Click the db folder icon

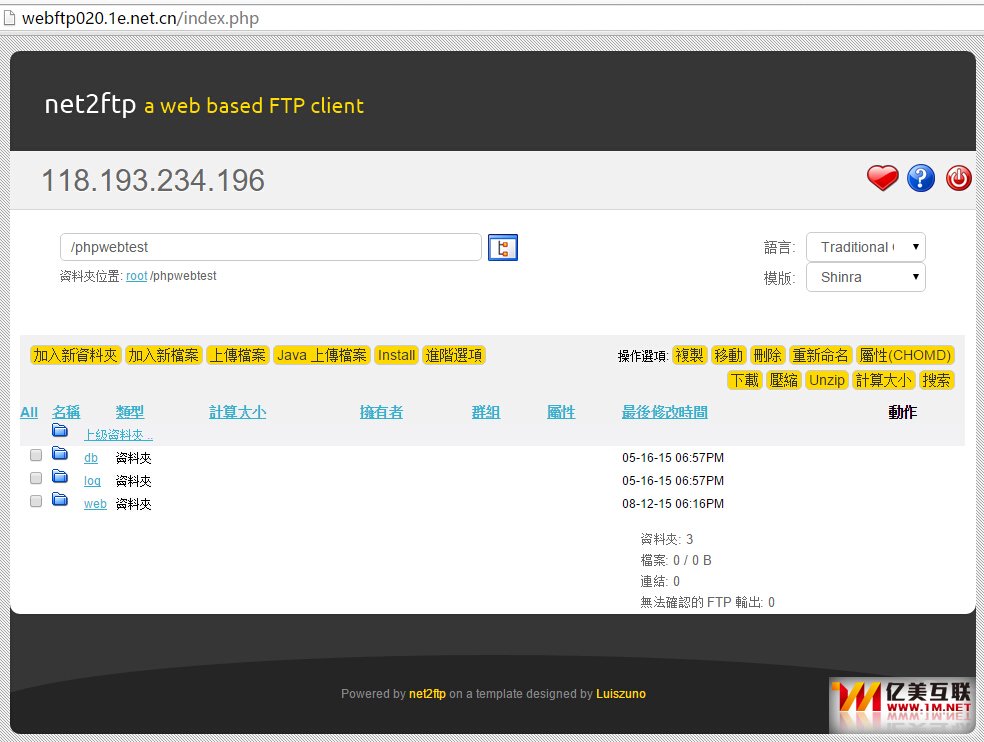(x=60, y=453)
